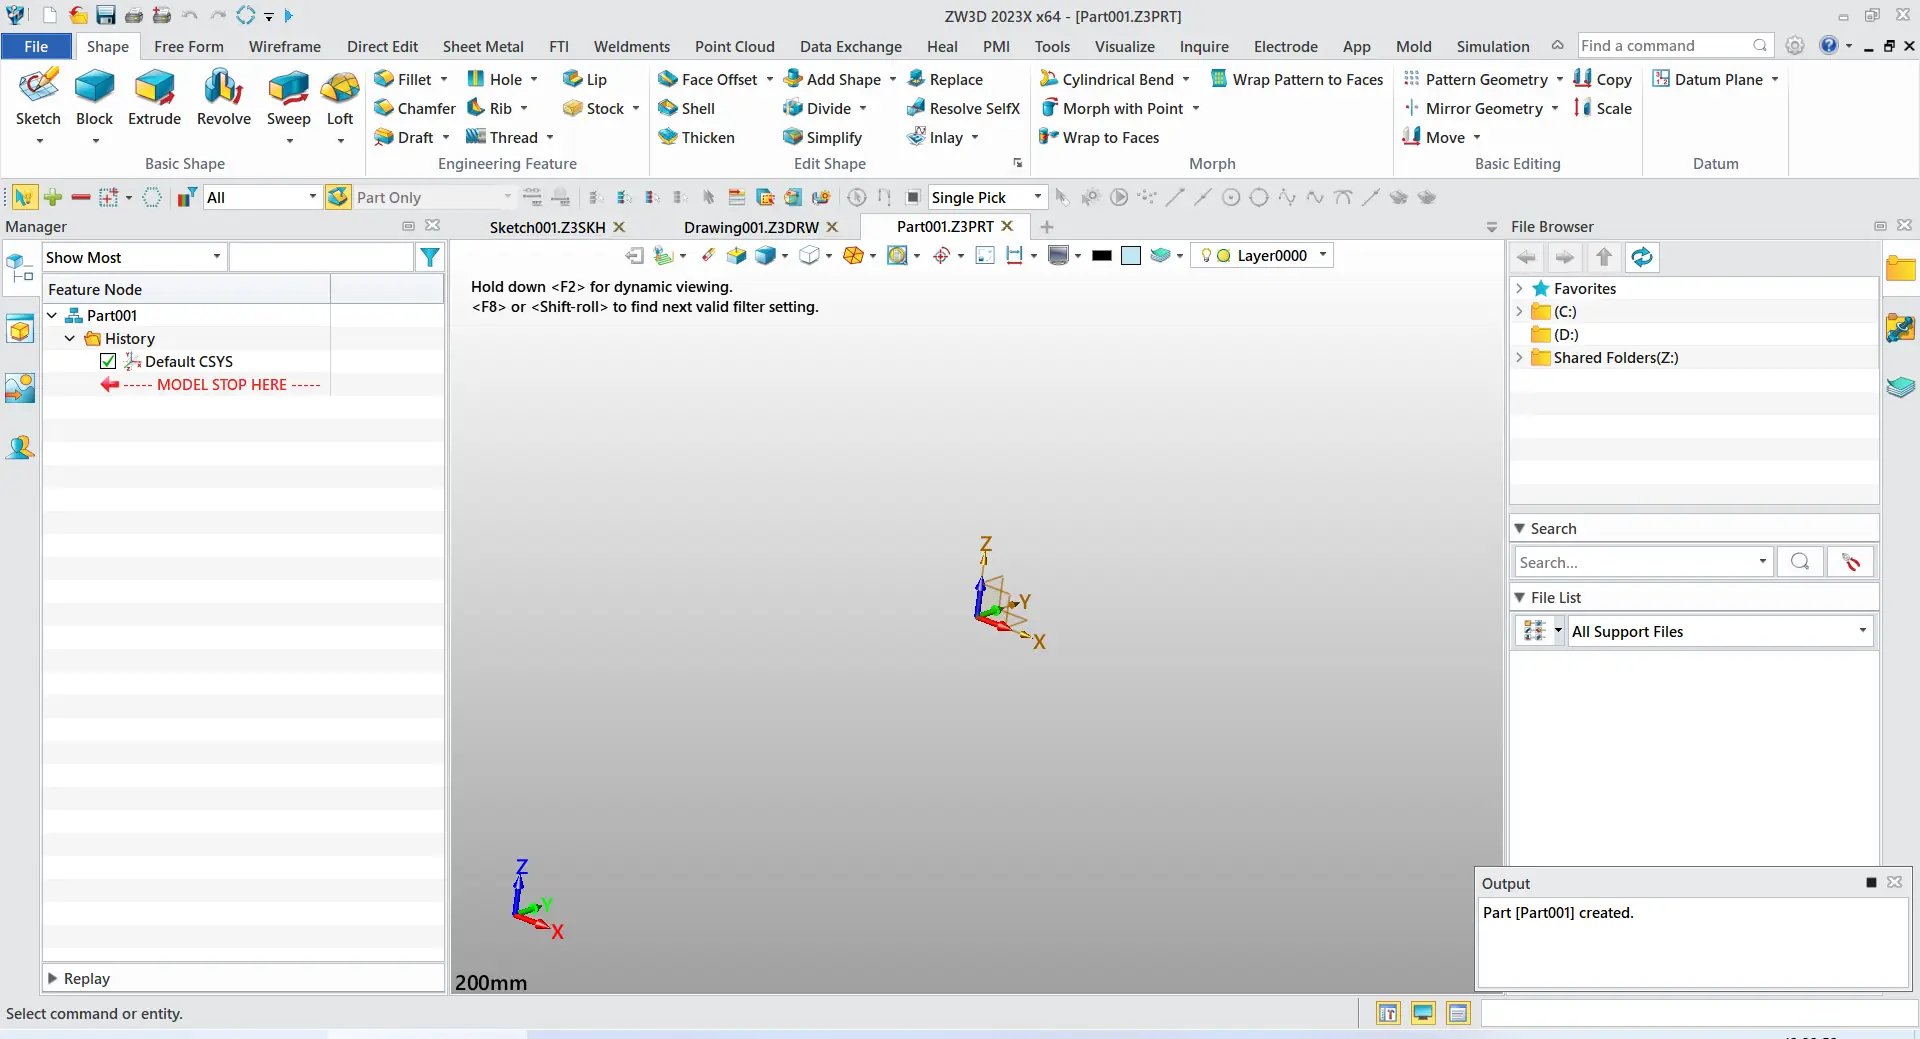Screen dimensions: 1920x1039
Task: Click the black color swatch
Action: click(1102, 256)
